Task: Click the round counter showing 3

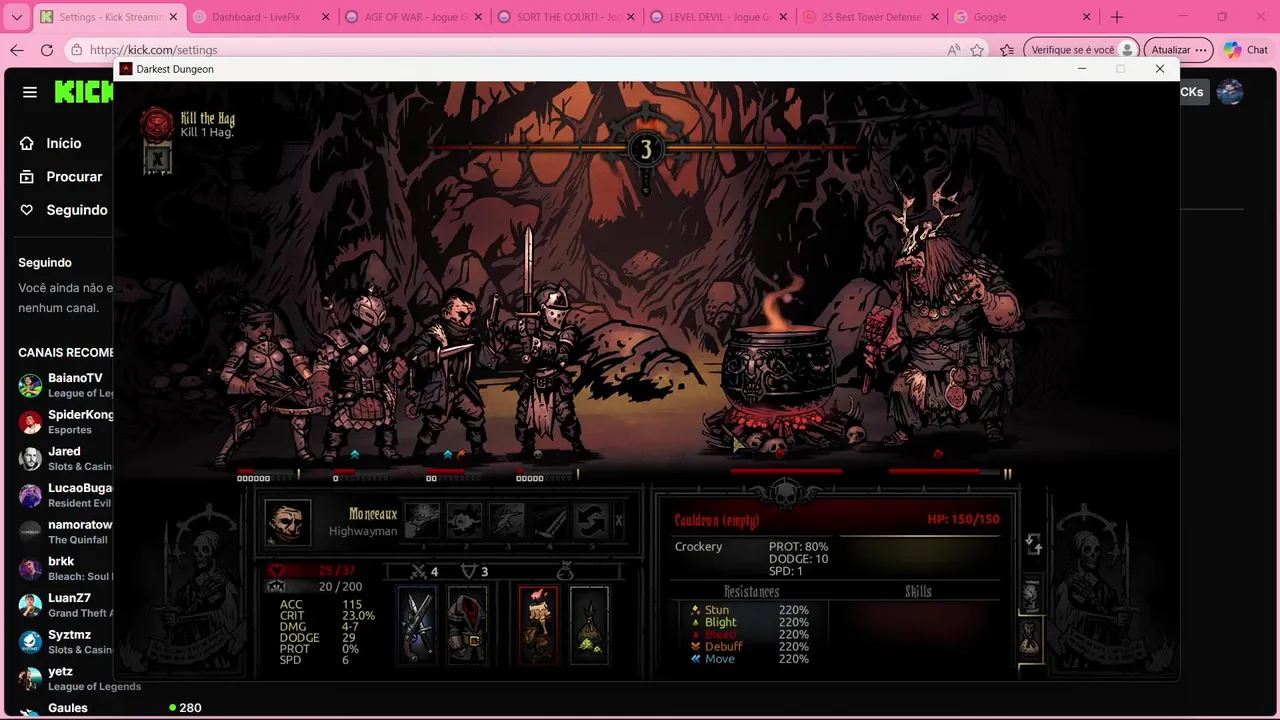Action: 646,150
